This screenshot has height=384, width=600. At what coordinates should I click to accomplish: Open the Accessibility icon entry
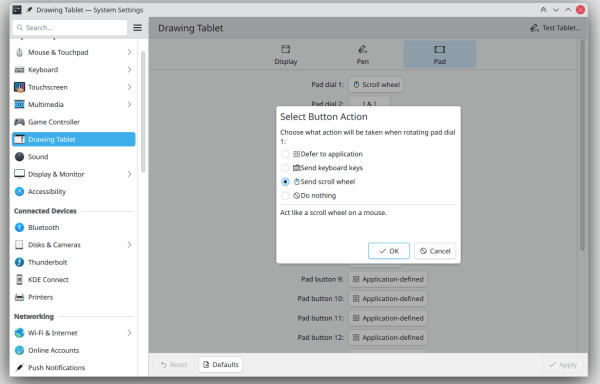coord(19,192)
